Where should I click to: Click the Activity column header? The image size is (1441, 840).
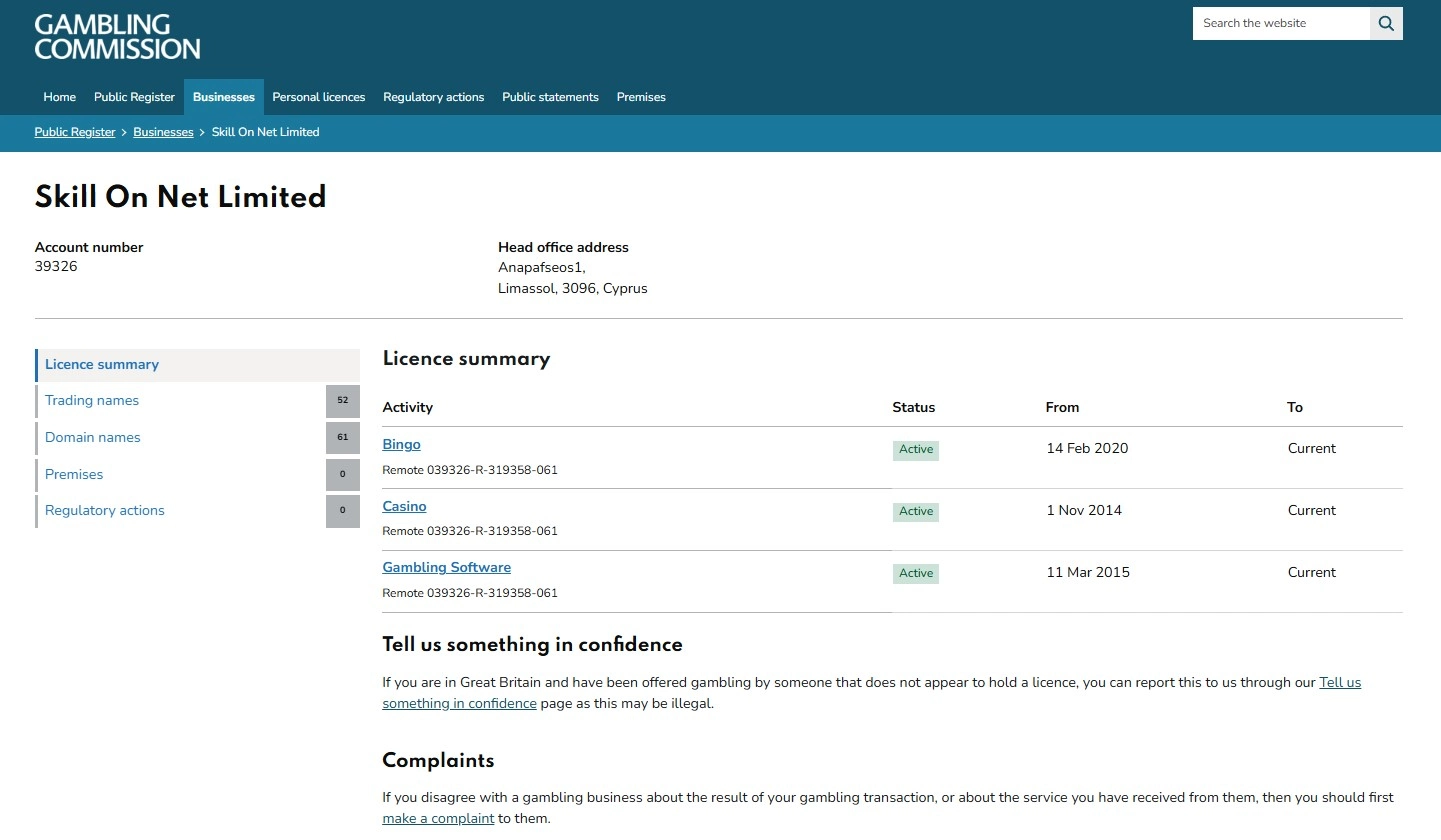(408, 408)
